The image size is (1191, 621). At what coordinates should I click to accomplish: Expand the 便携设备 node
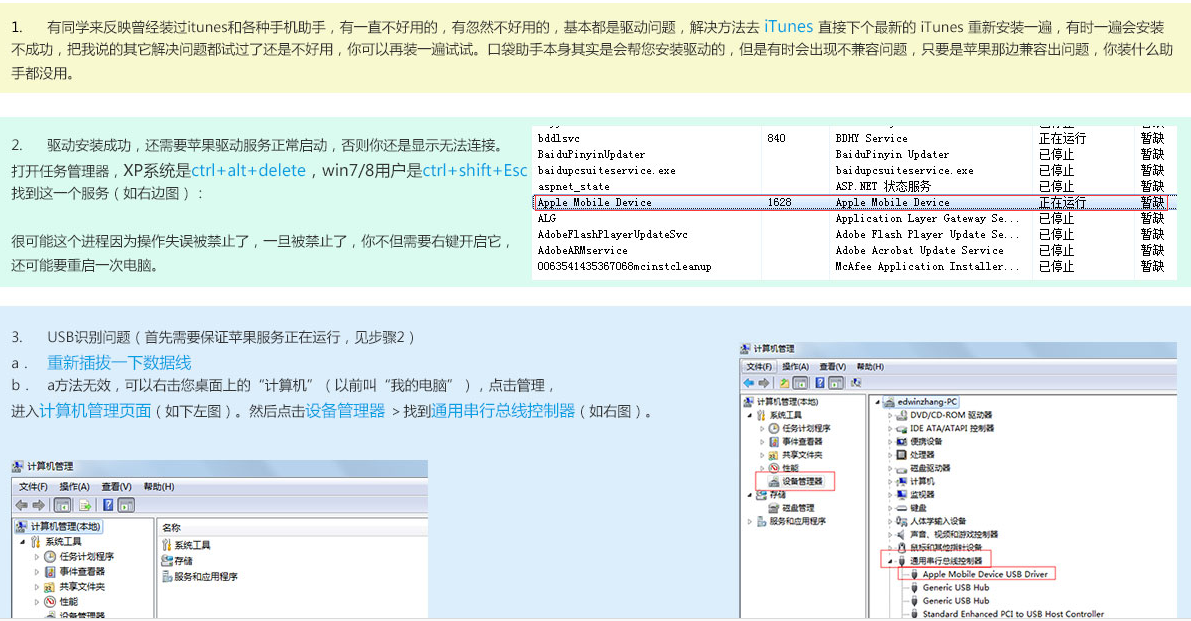click(x=889, y=442)
